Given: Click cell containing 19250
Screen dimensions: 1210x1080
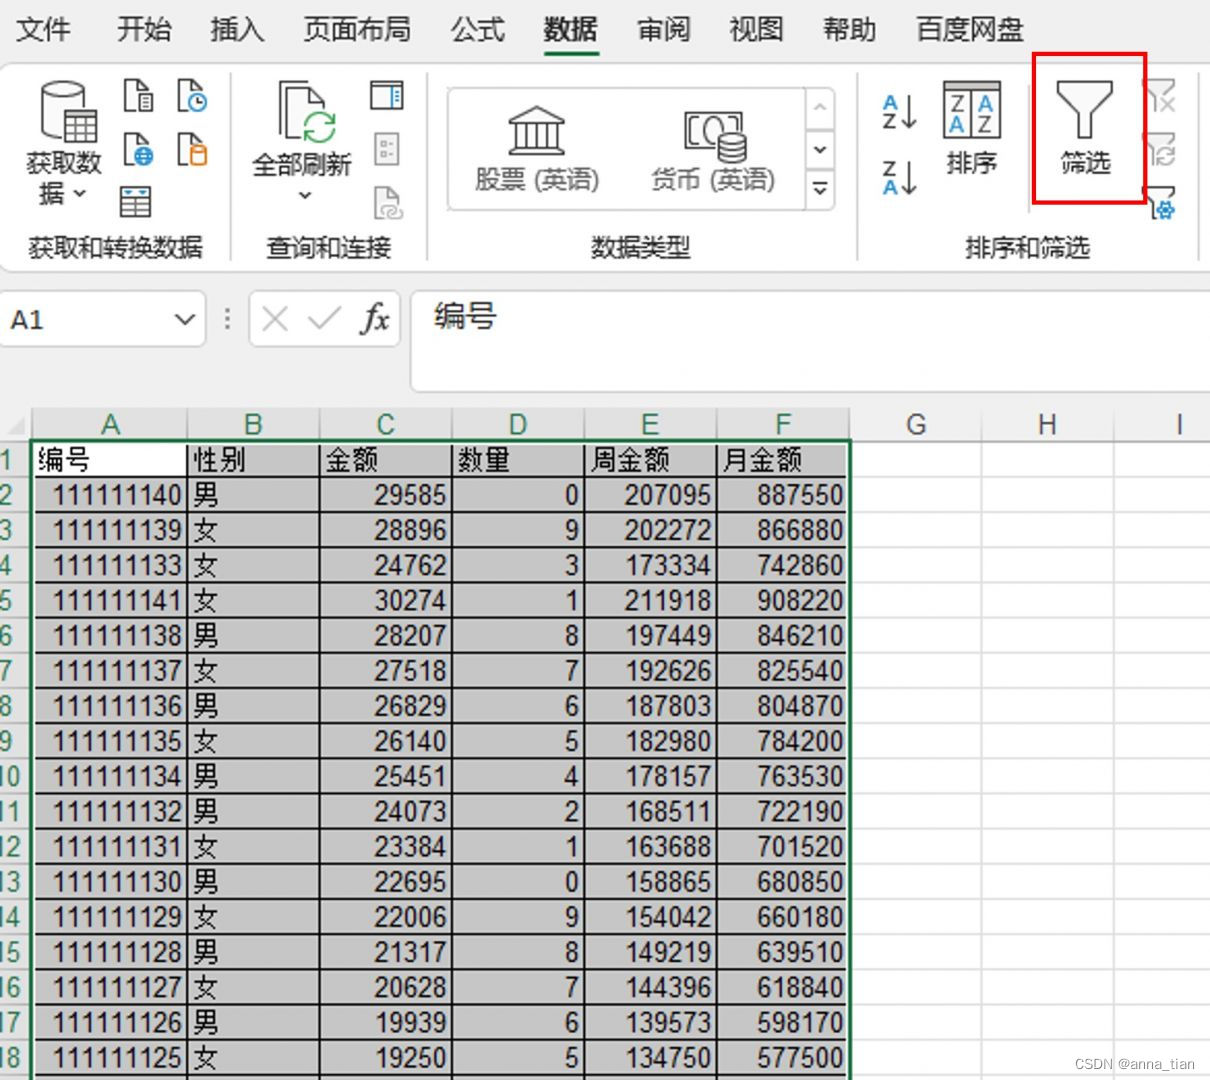Looking at the screenshot, I should pyautogui.click(x=385, y=1057).
